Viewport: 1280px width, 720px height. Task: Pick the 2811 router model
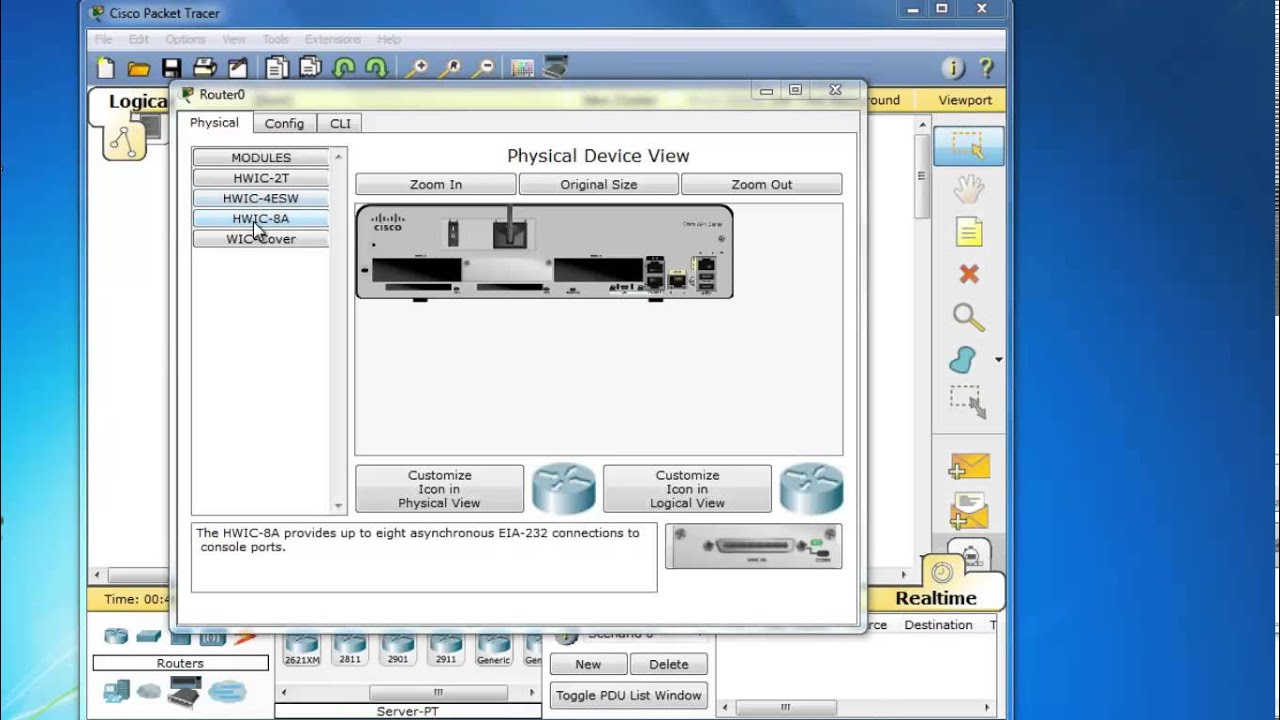(350, 649)
